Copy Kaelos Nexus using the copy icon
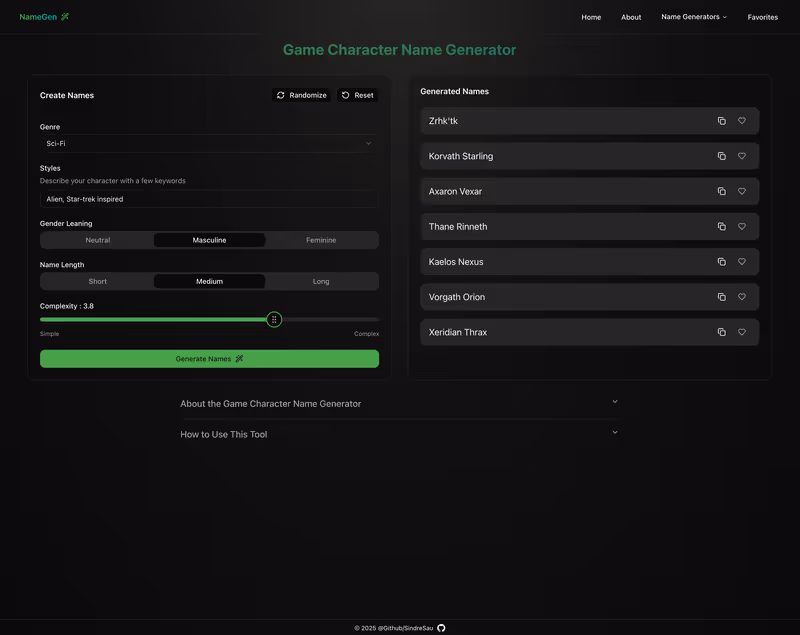This screenshot has height=635, width=800. click(721, 261)
